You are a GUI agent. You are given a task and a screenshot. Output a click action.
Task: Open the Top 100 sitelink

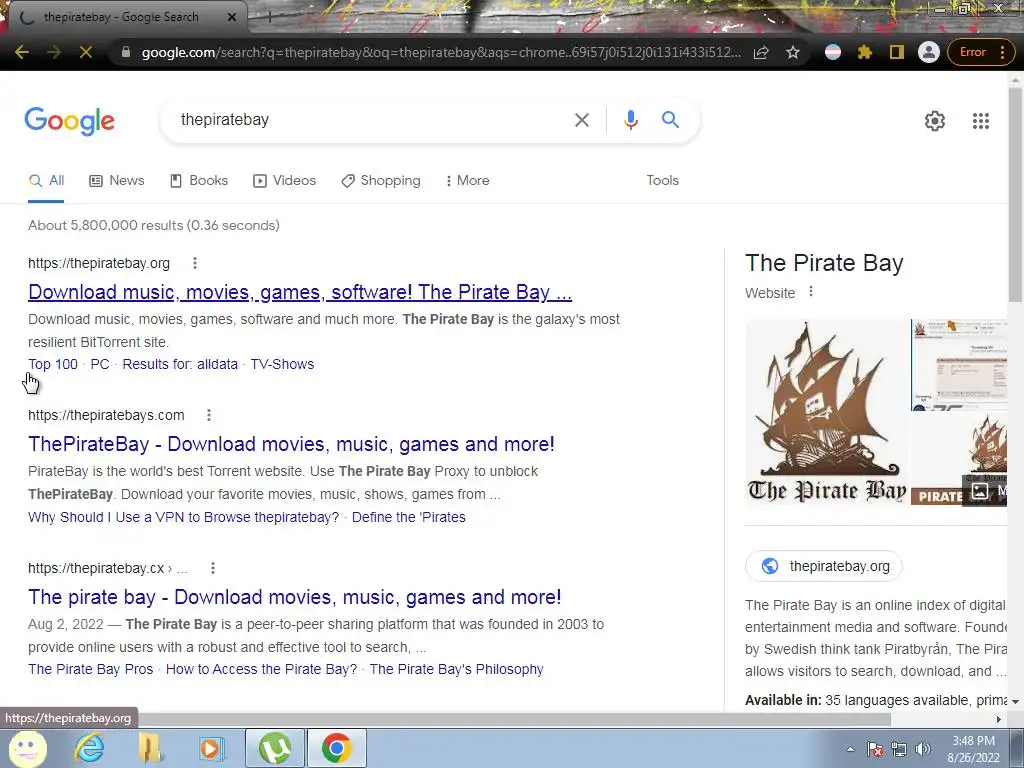(x=53, y=364)
